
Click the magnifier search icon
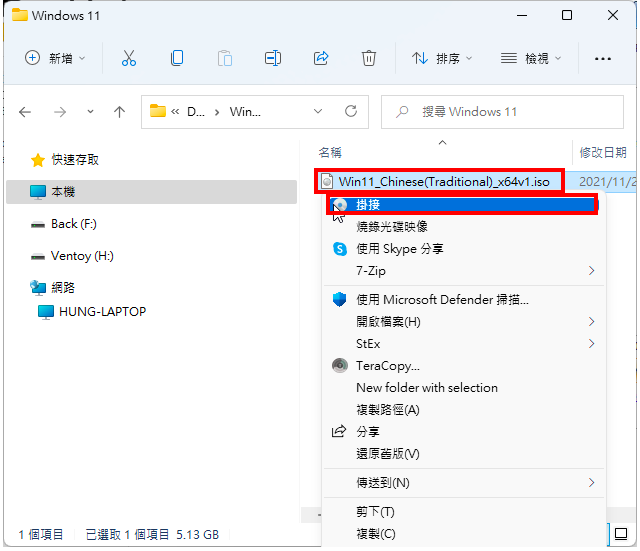tap(402, 111)
